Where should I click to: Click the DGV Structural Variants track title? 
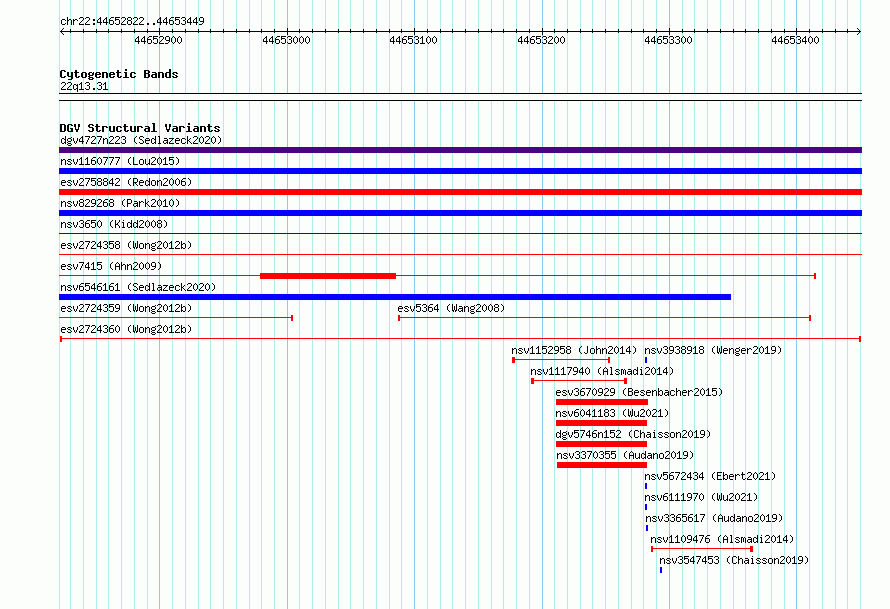(140, 128)
